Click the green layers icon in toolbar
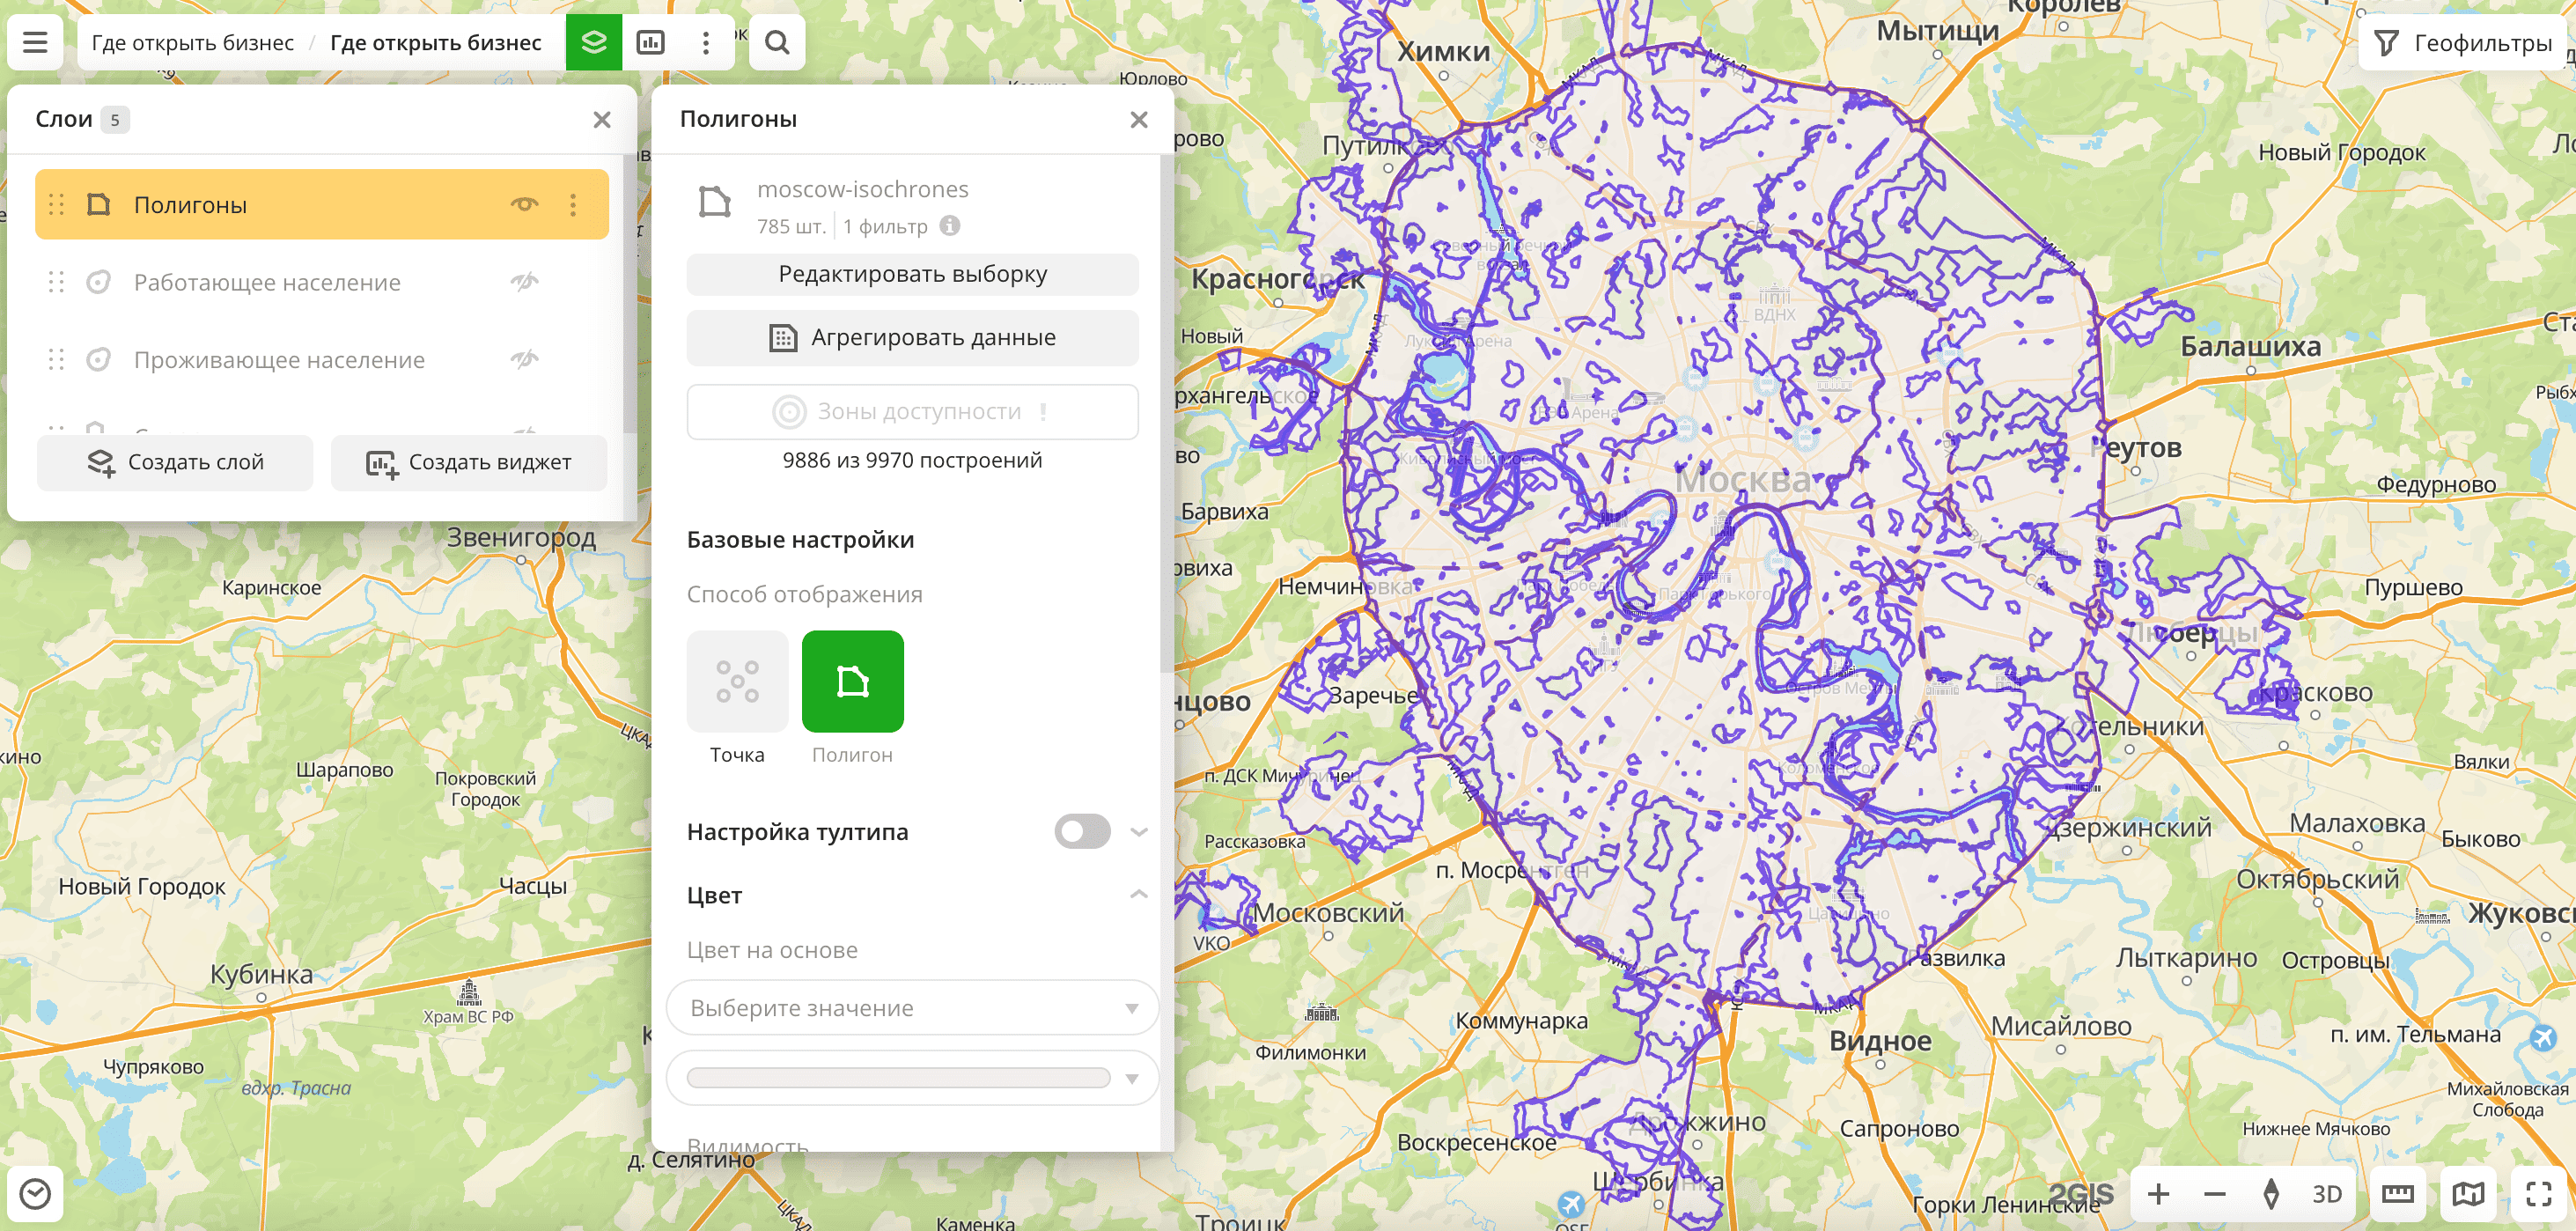The height and width of the screenshot is (1231, 2576). (593, 43)
